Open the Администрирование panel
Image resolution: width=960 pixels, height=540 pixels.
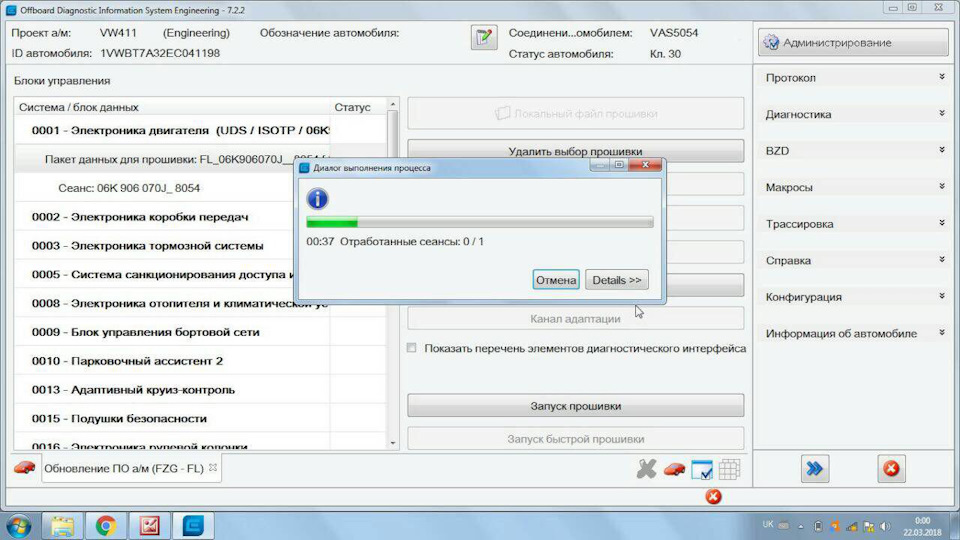click(853, 42)
